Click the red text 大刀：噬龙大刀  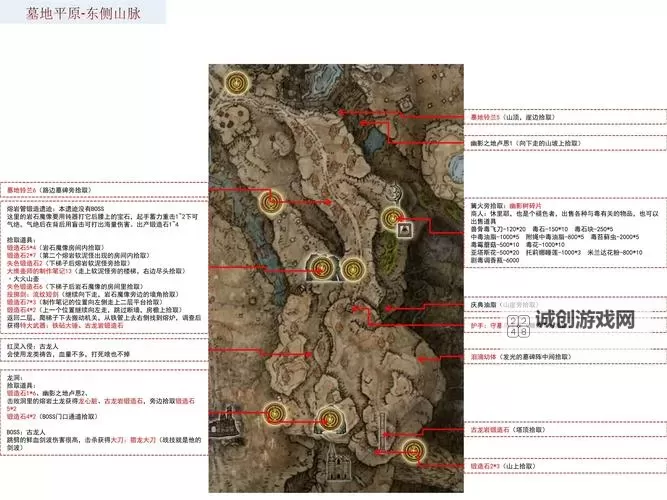134,440
